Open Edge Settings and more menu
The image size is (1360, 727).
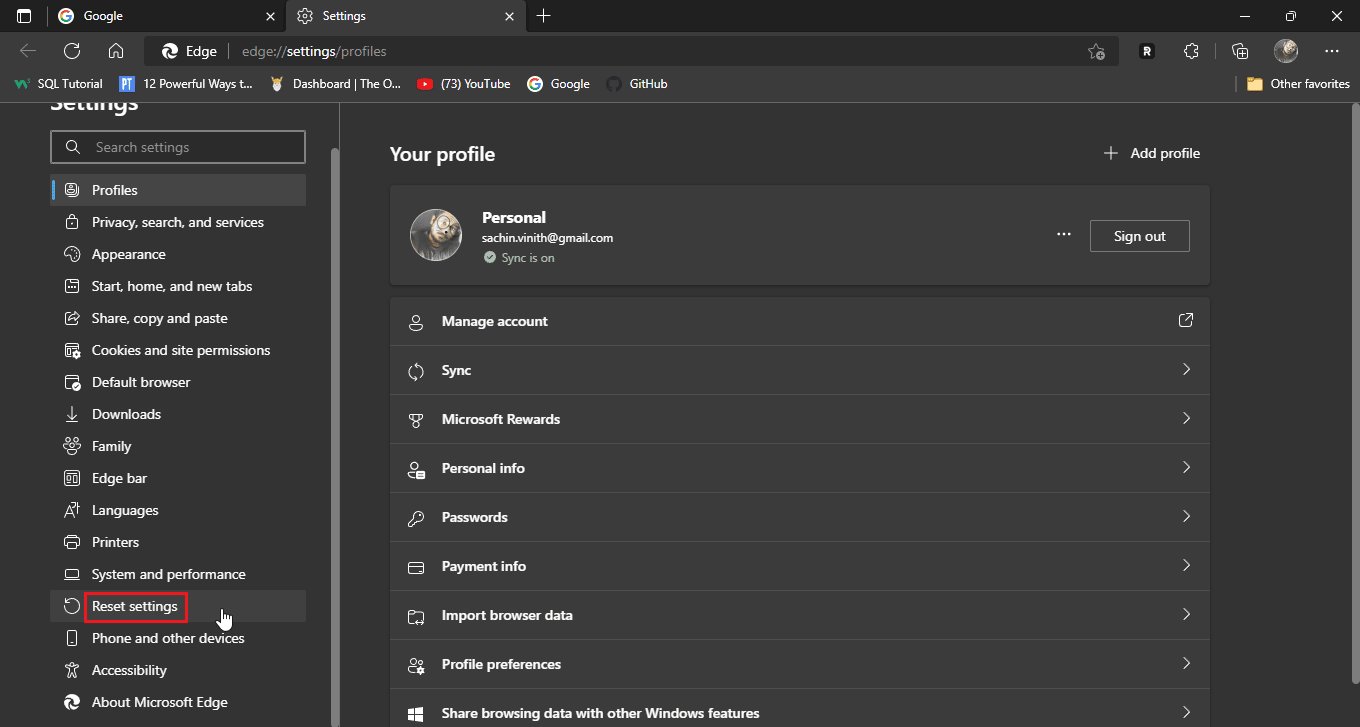pyautogui.click(x=1331, y=51)
